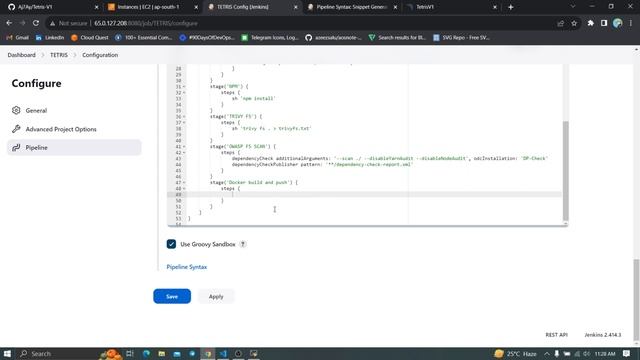Open the Telegram Icons bookmark
The image size is (640, 360).
click(x=270, y=38)
